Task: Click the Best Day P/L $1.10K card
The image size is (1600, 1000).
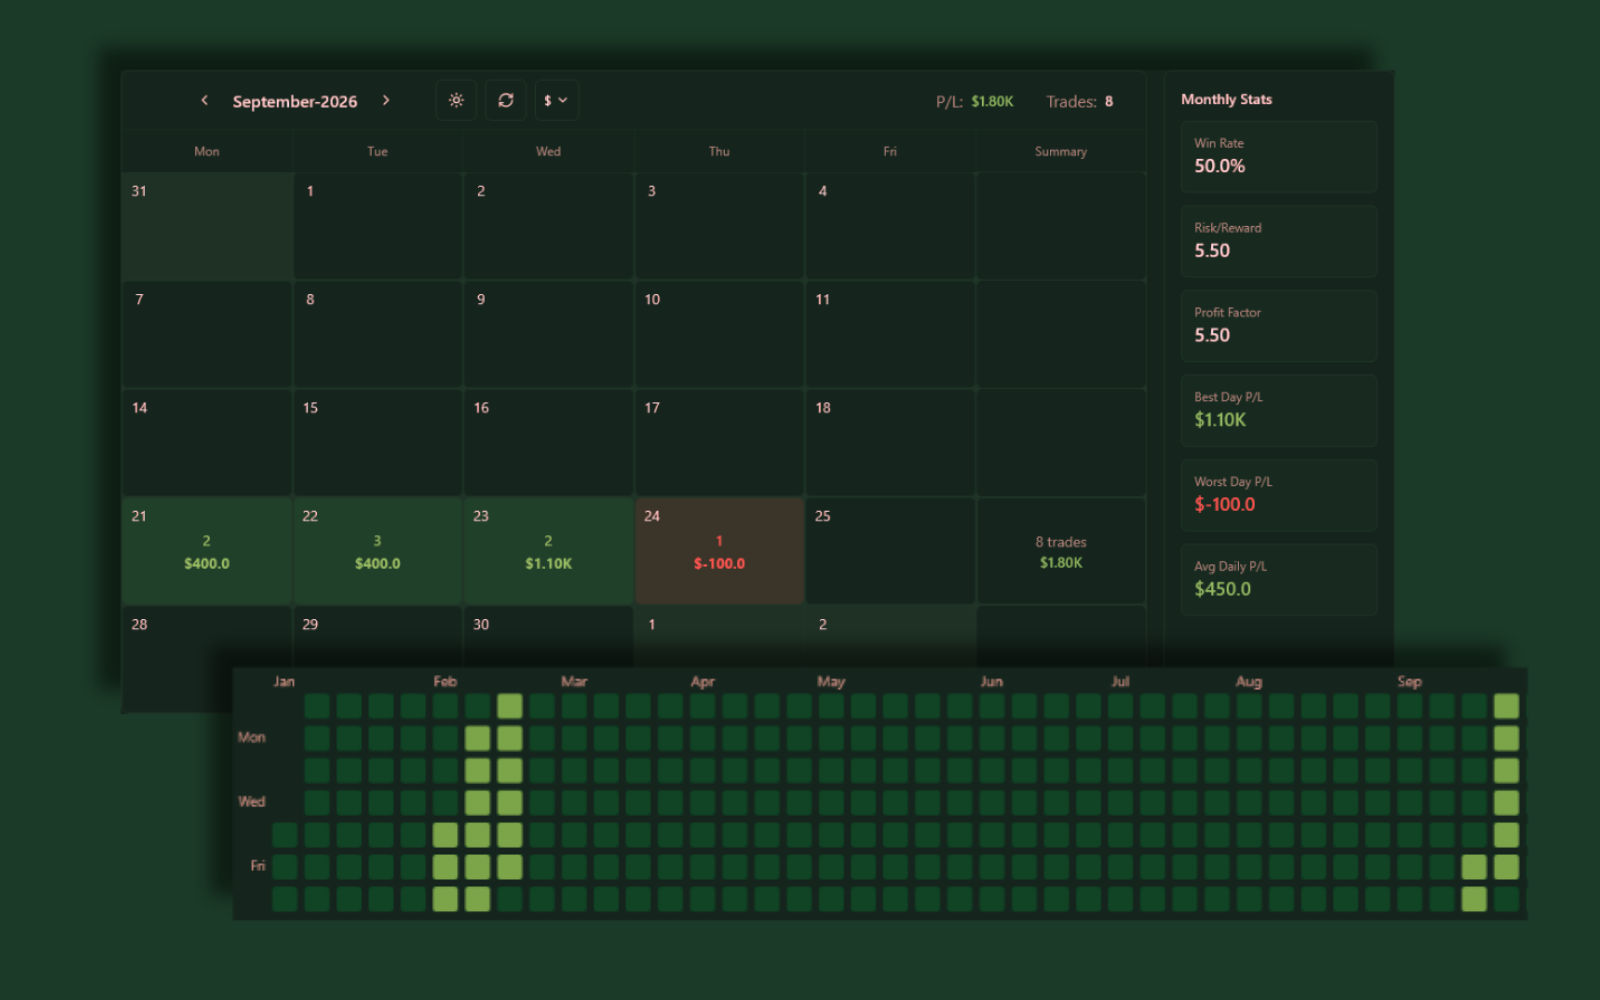Action: pos(1279,410)
